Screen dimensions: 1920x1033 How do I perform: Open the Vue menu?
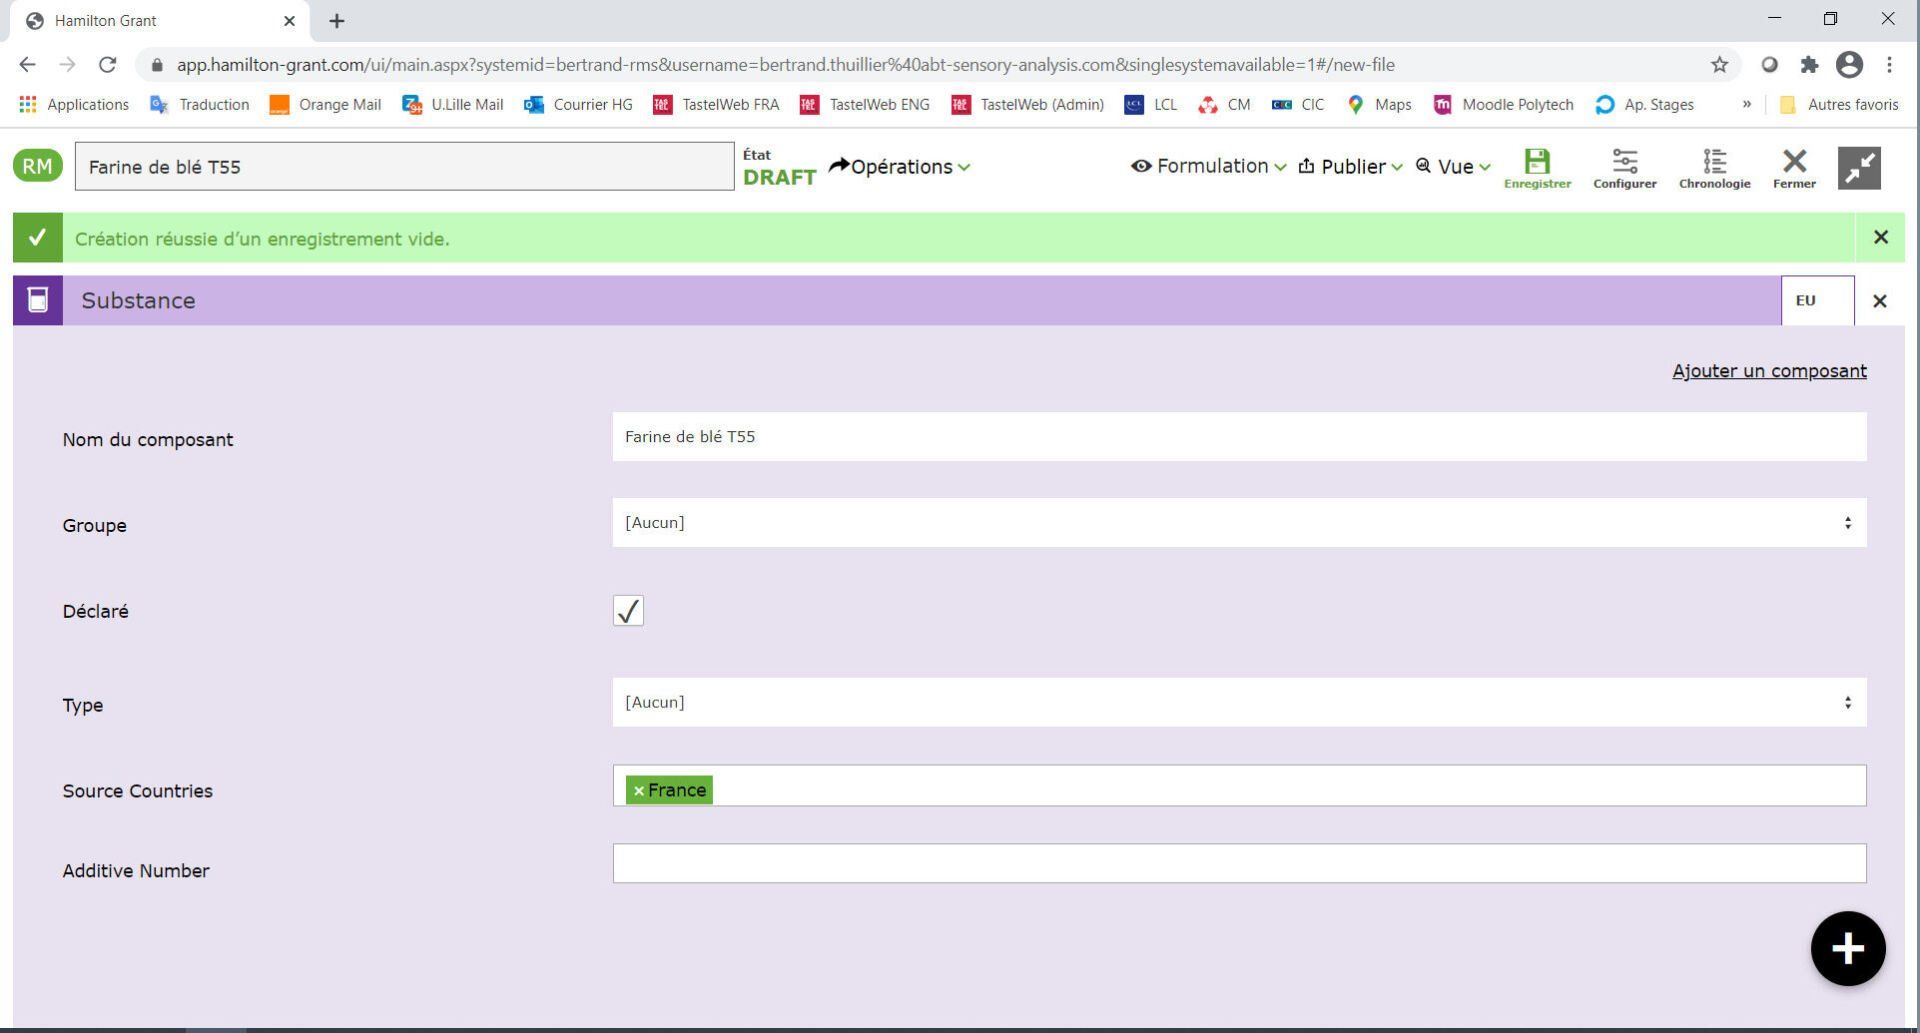(x=1452, y=166)
